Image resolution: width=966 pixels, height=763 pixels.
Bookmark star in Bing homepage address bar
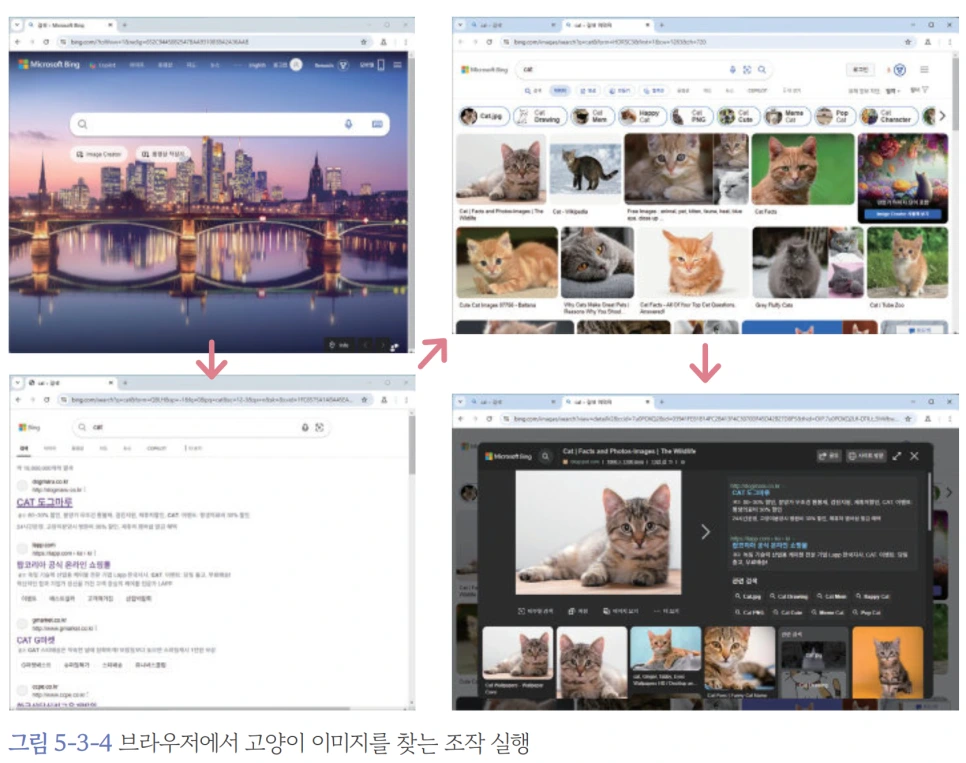pyautogui.click(x=363, y=42)
